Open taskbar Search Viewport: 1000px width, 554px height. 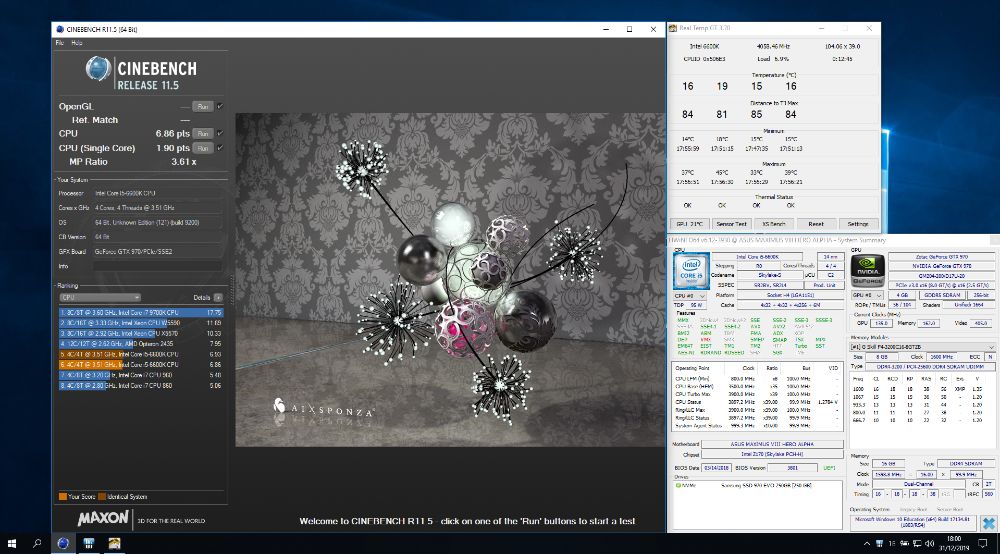pyautogui.click(x=37, y=543)
